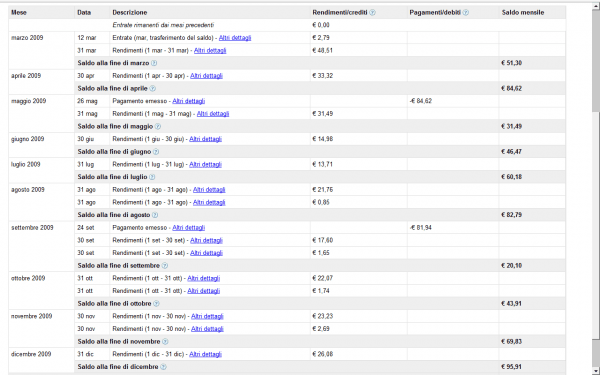
Task: Click the Saldo mensile column header
Action: point(523,13)
